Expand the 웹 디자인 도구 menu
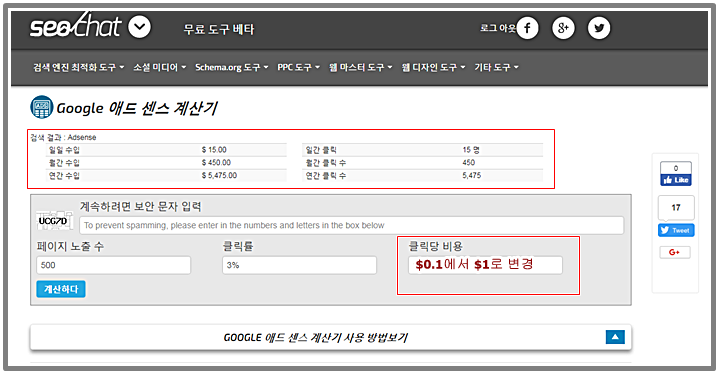 [x=433, y=67]
